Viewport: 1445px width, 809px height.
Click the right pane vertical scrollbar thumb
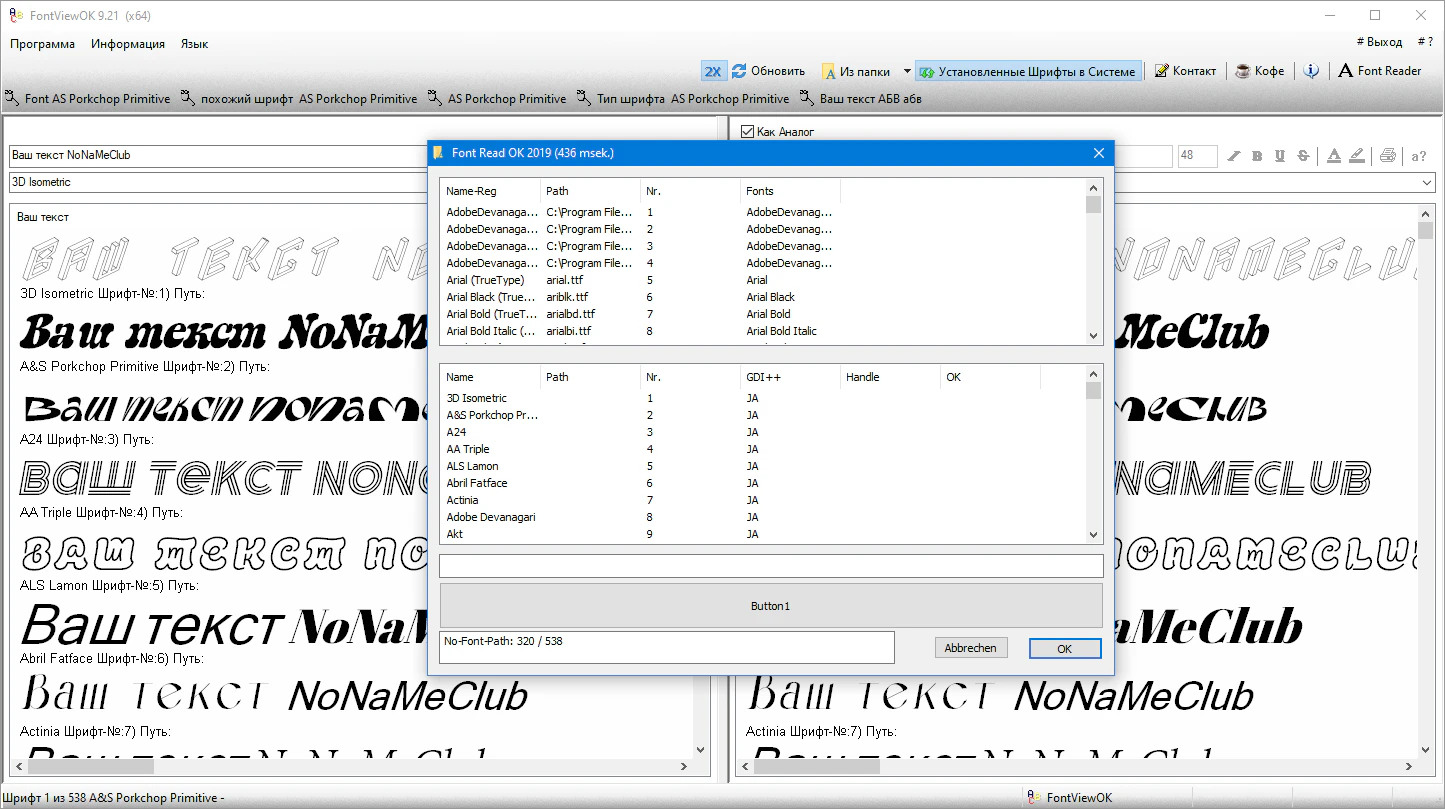pyautogui.click(x=1425, y=230)
